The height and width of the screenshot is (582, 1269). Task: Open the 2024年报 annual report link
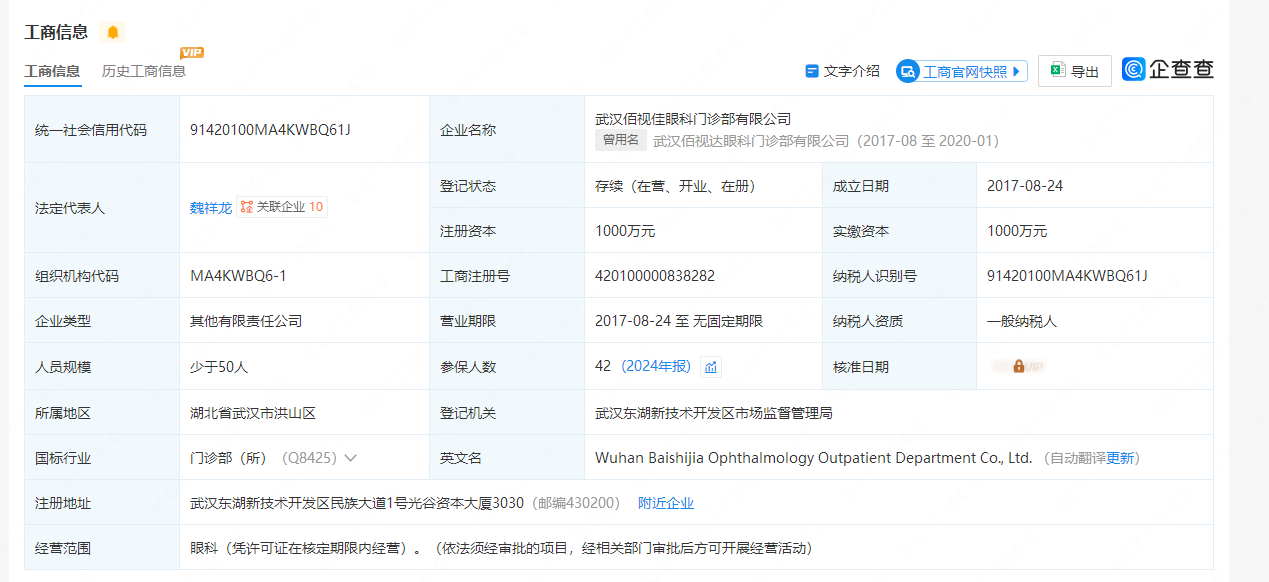pyautogui.click(x=656, y=366)
